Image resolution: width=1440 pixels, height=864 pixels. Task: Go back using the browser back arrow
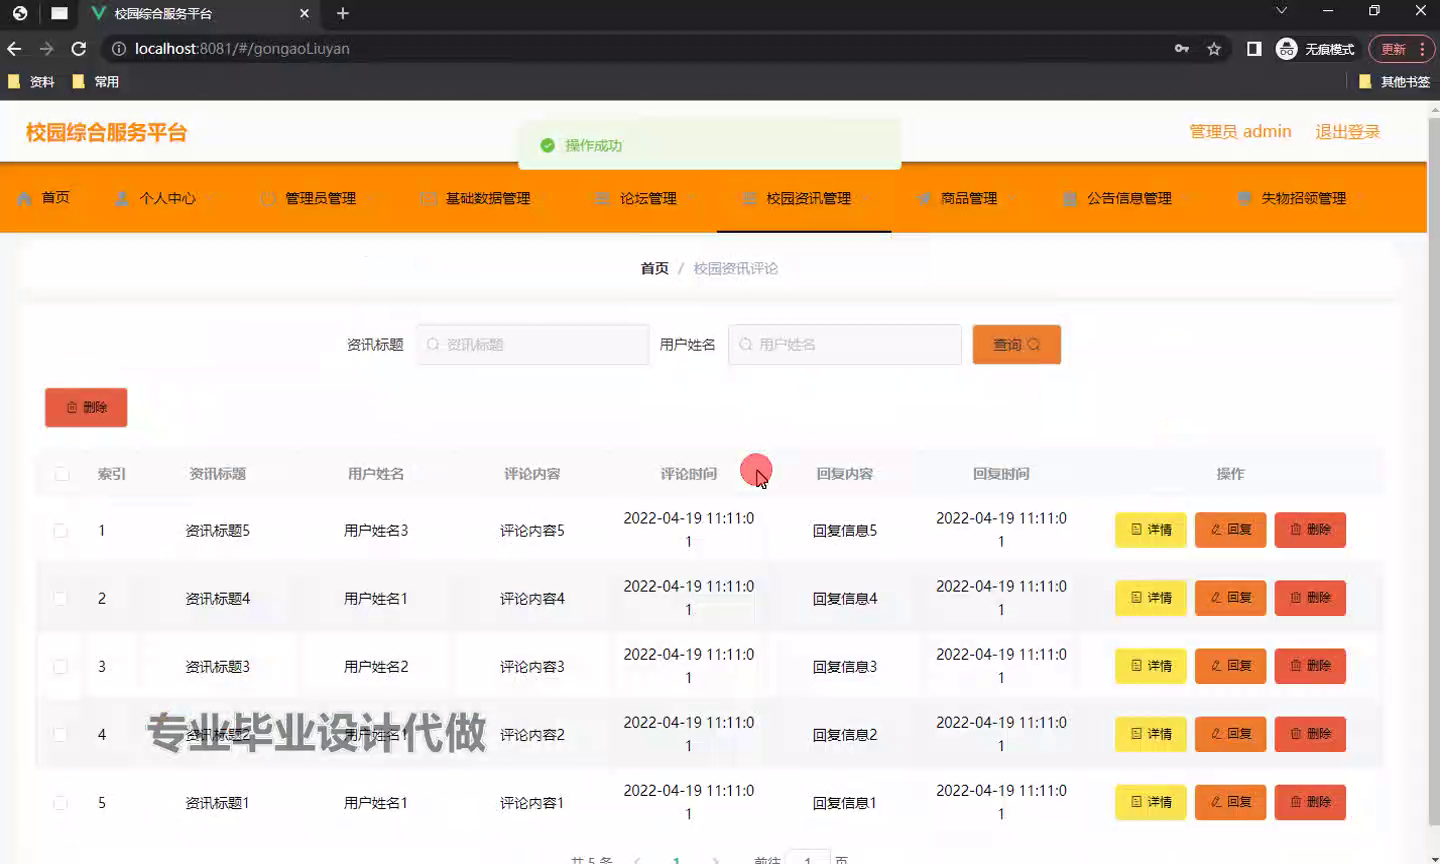pyautogui.click(x=14, y=48)
